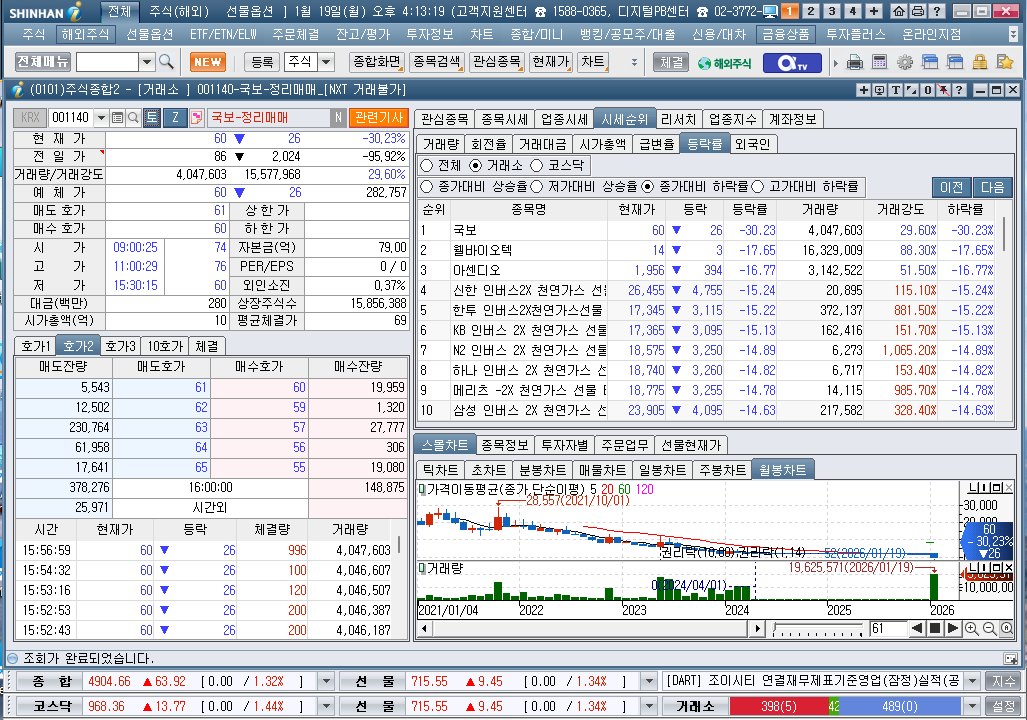Click the printer icon in the top title bar
Screen dimensions: 1027x720
[x=918, y=11]
